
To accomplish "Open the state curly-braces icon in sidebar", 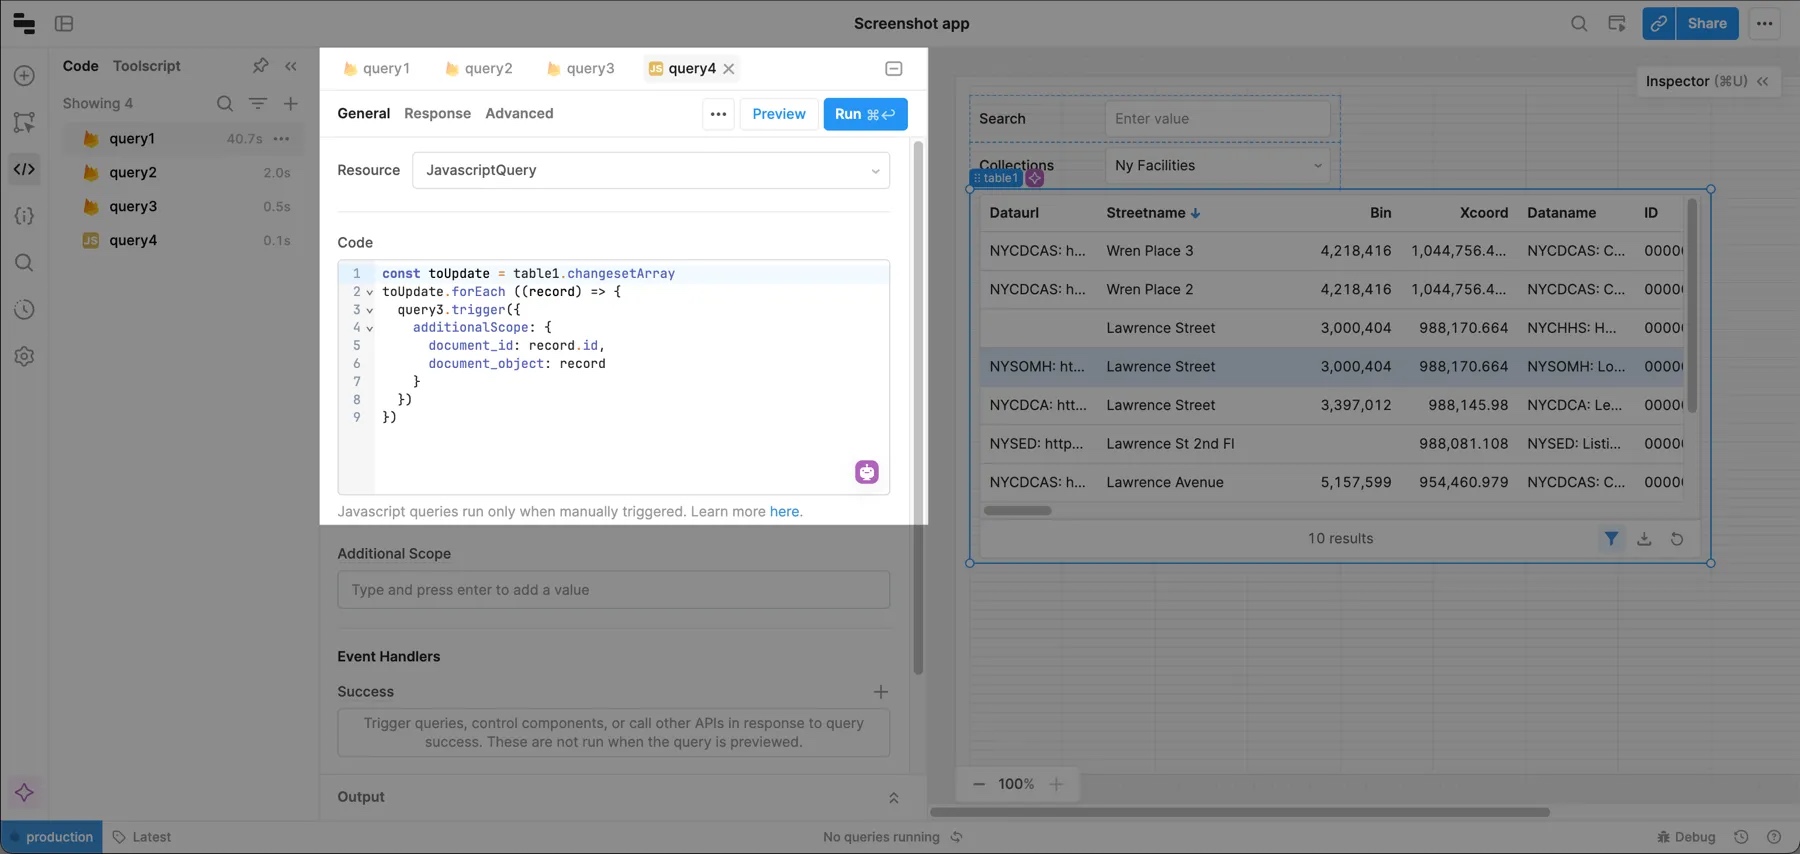I will tap(24, 216).
